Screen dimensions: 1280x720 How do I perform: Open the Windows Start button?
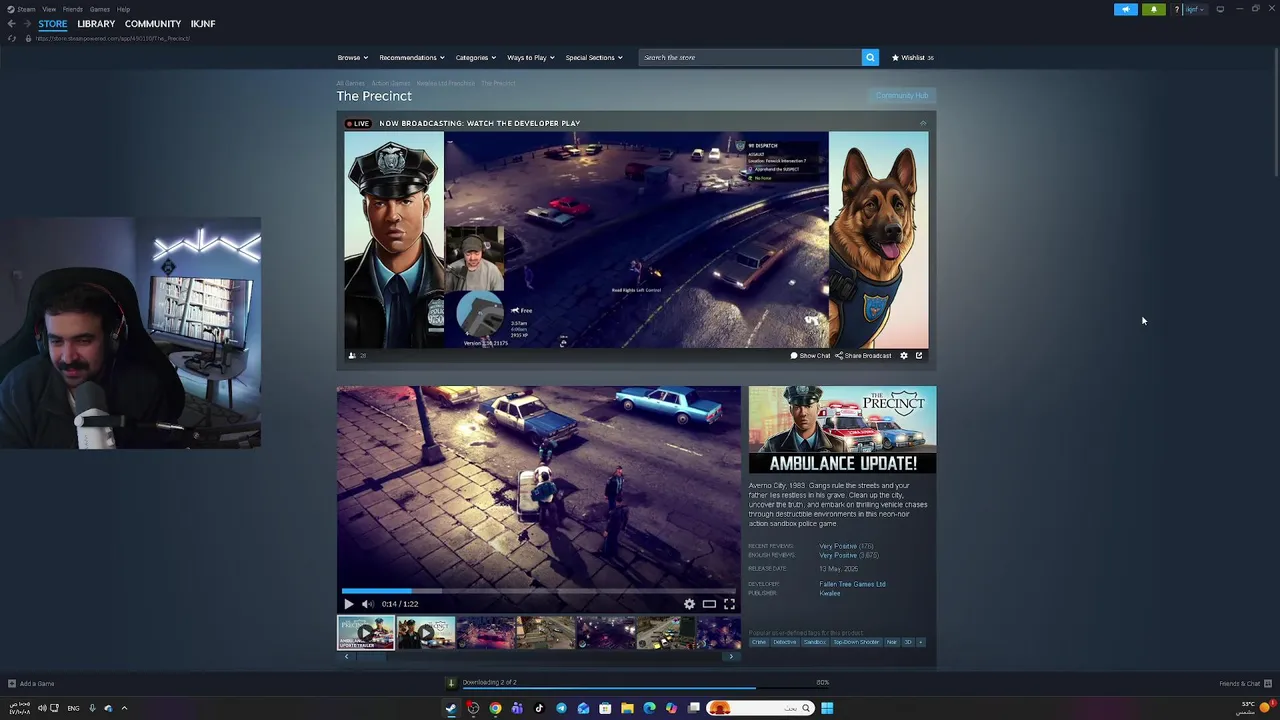tap(827, 708)
